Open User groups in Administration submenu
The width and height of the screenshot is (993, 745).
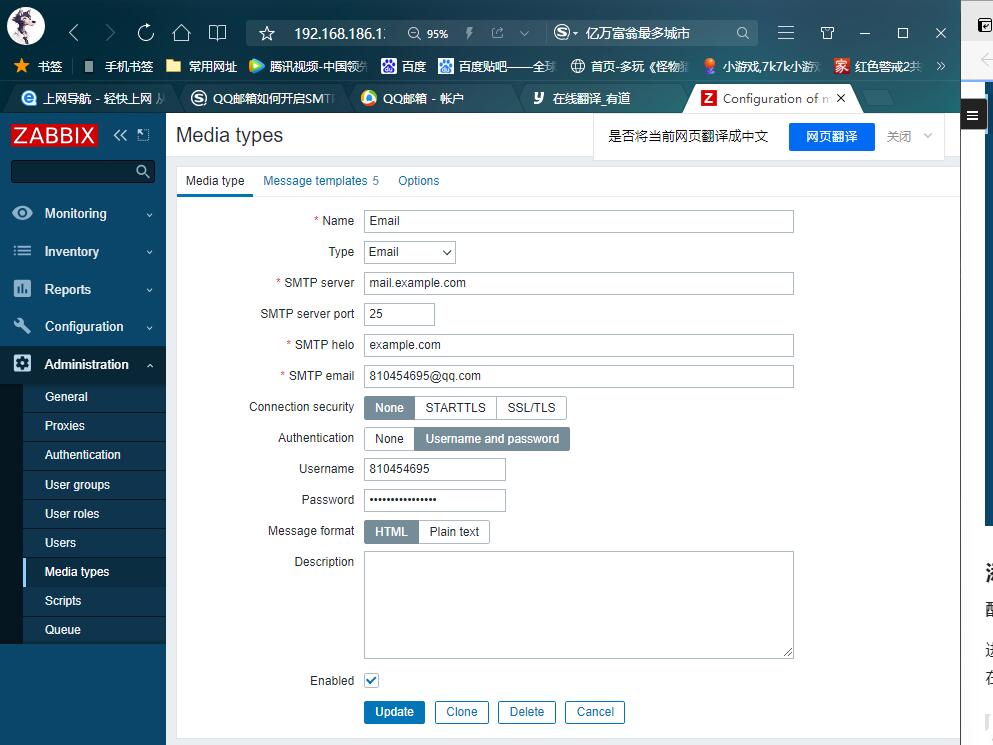click(94, 485)
